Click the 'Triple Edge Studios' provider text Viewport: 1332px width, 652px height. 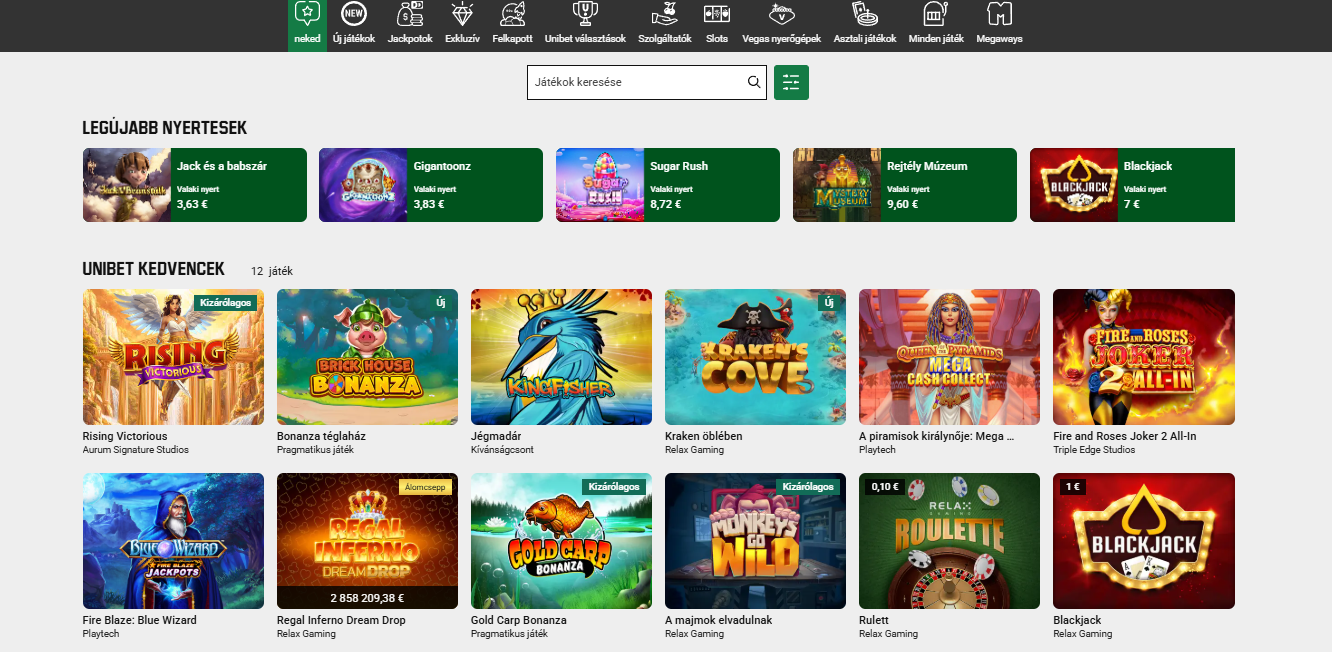pyautogui.click(x=1094, y=450)
